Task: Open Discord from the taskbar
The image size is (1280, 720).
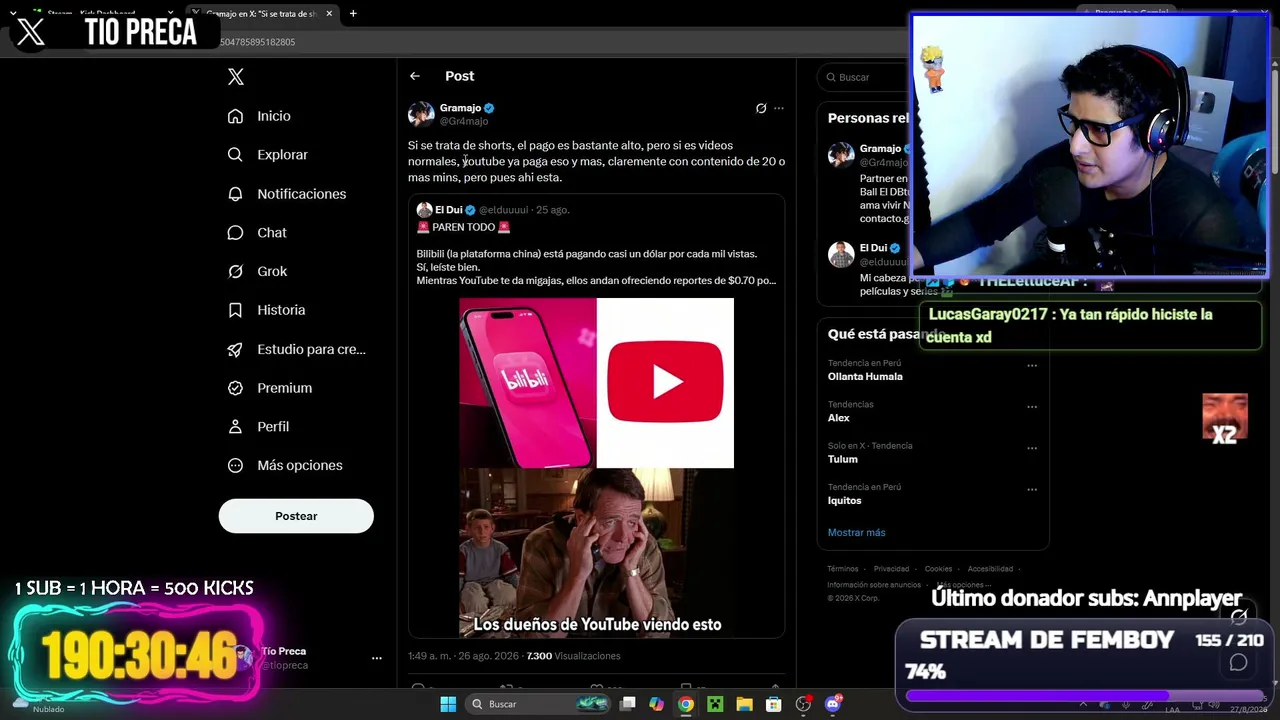Action: (x=833, y=704)
